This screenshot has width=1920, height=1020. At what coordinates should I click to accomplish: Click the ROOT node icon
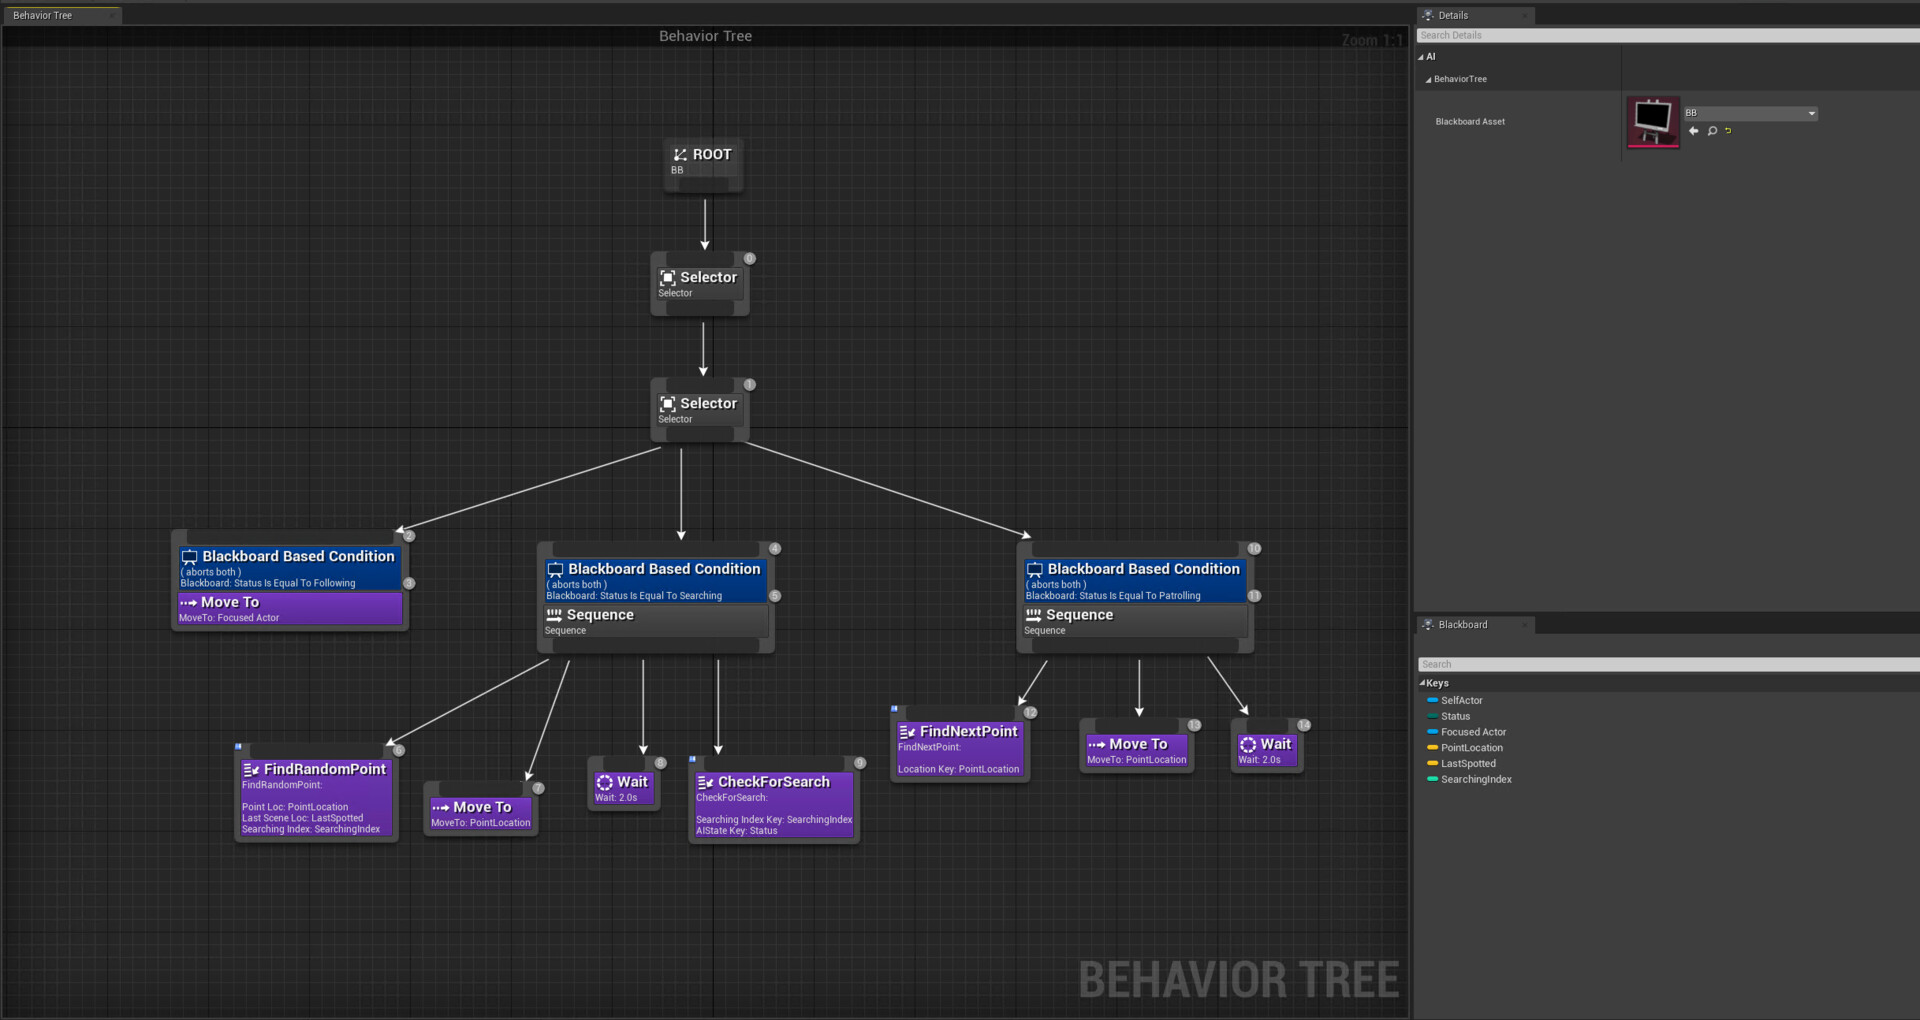pos(679,154)
